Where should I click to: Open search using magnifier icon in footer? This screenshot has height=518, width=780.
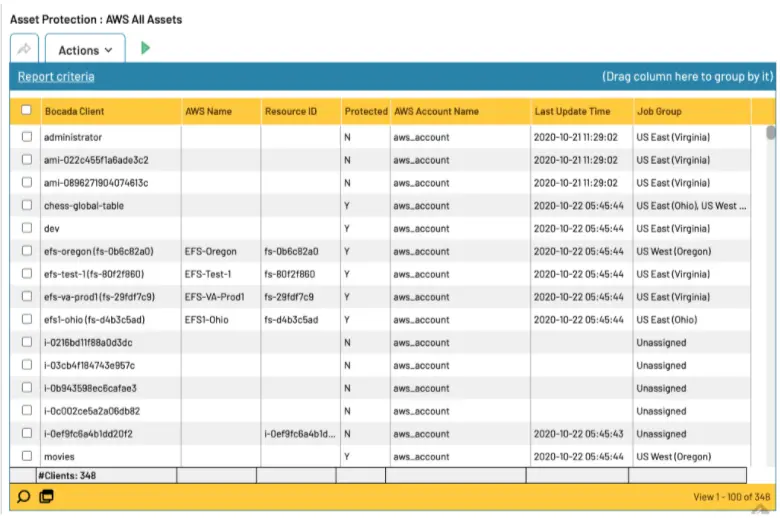coord(23,497)
